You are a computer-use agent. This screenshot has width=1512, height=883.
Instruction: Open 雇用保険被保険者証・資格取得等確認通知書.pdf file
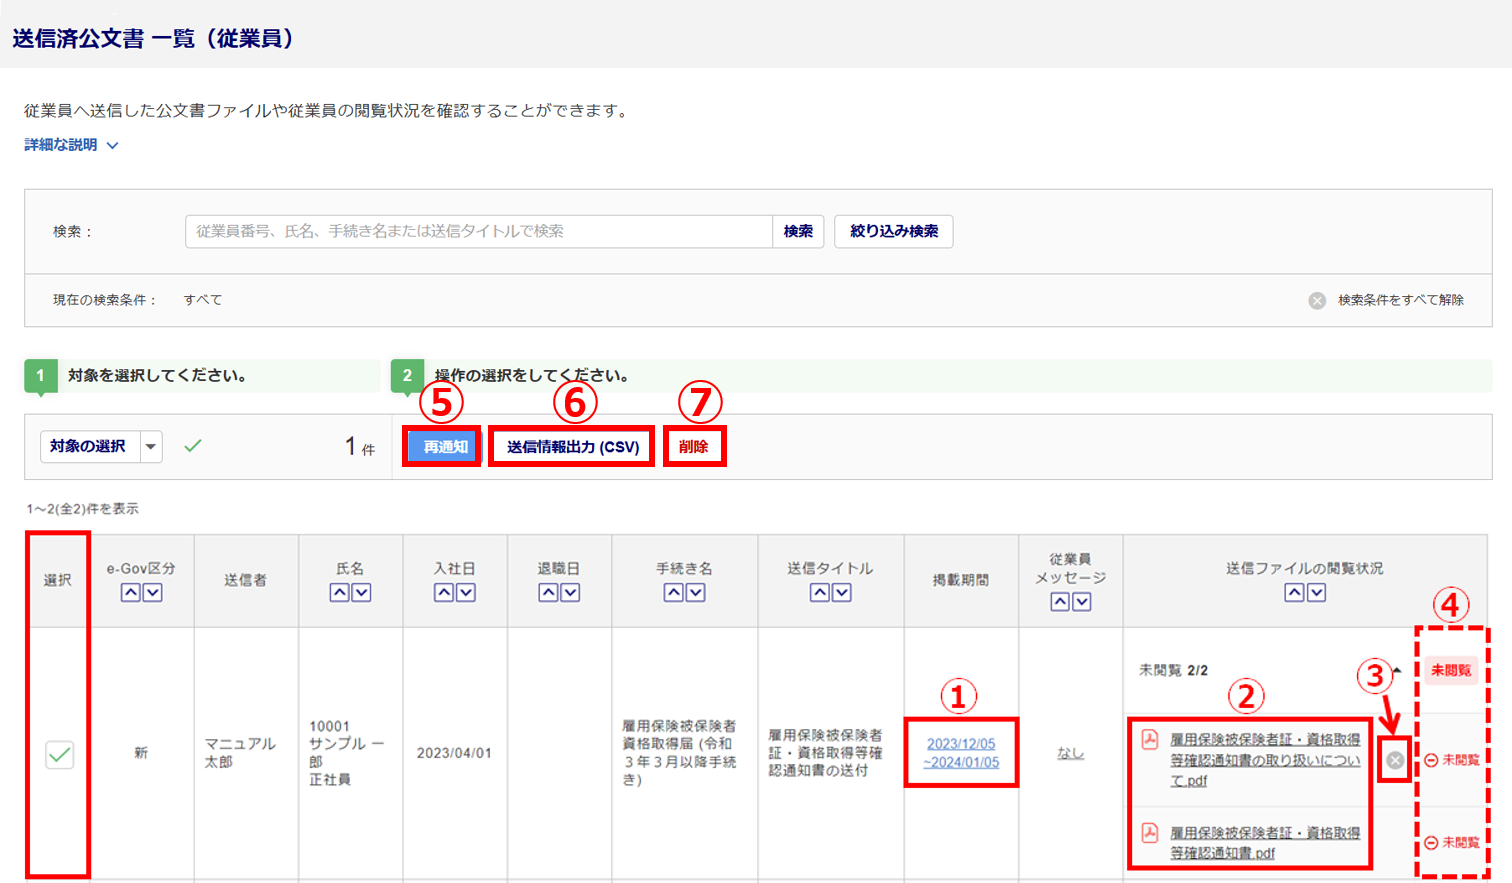(1264, 842)
